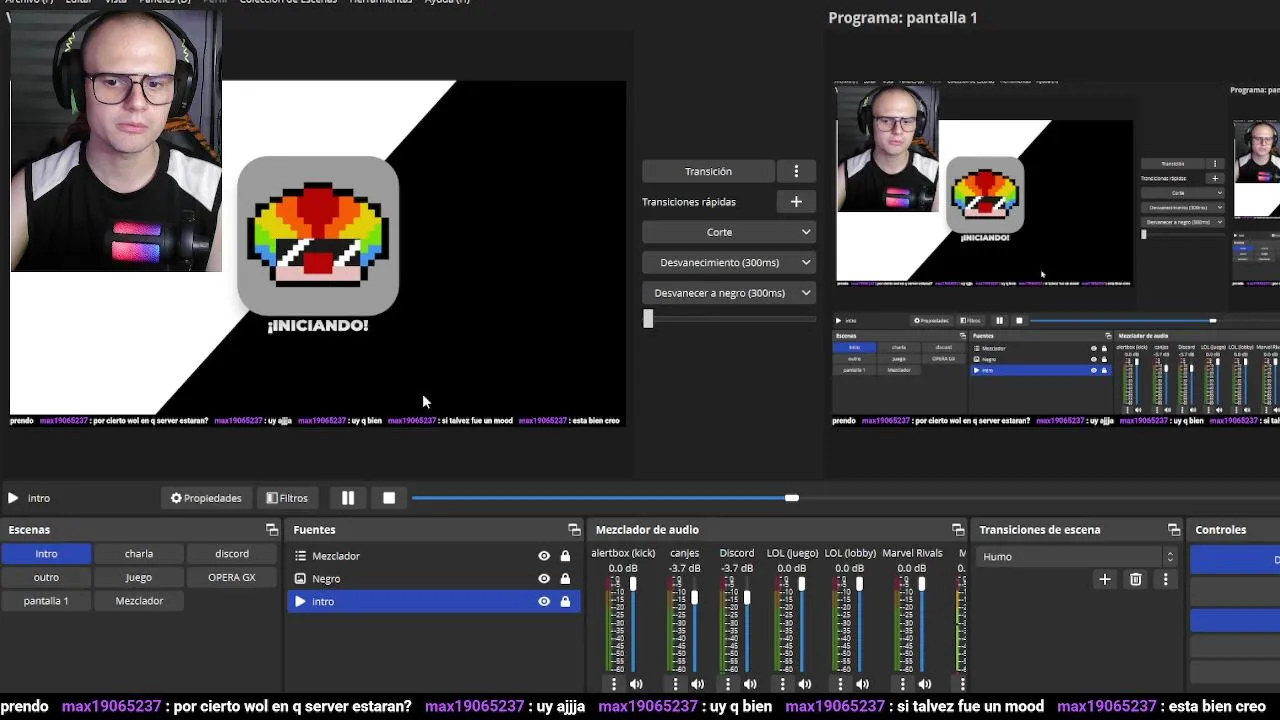The height and width of the screenshot is (720, 1280).
Task: Select the Mezclador scene in Escenas
Action: point(139,601)
